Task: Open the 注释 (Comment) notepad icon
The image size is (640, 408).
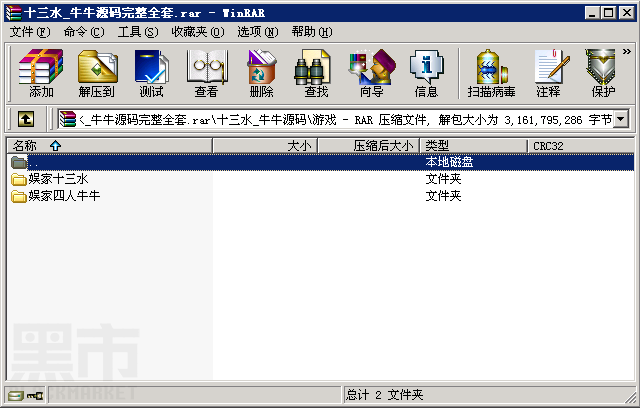Action: click(549, 73)
